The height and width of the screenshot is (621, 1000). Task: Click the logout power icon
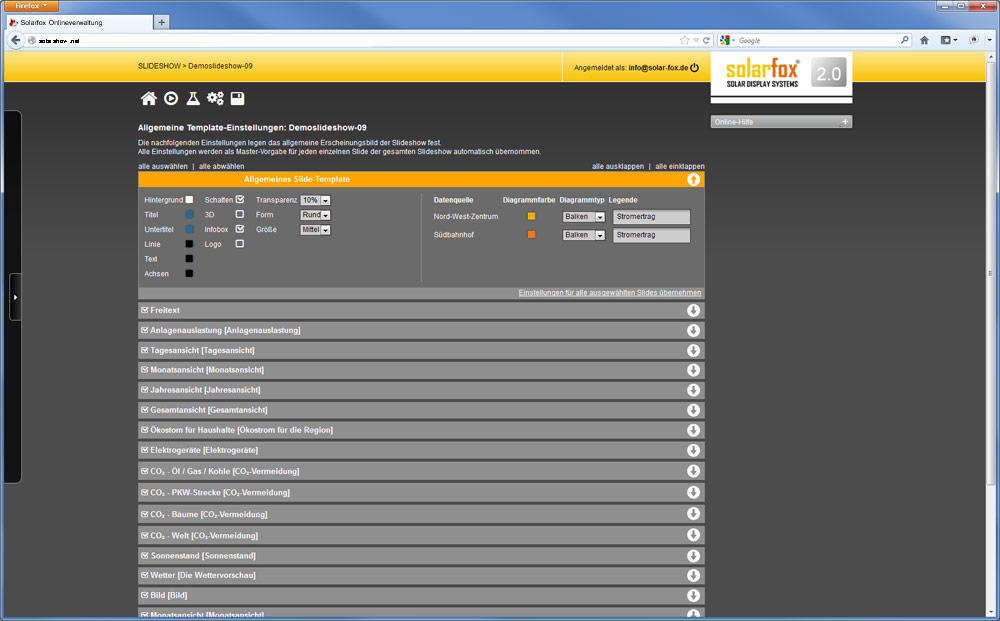[695, 68]
